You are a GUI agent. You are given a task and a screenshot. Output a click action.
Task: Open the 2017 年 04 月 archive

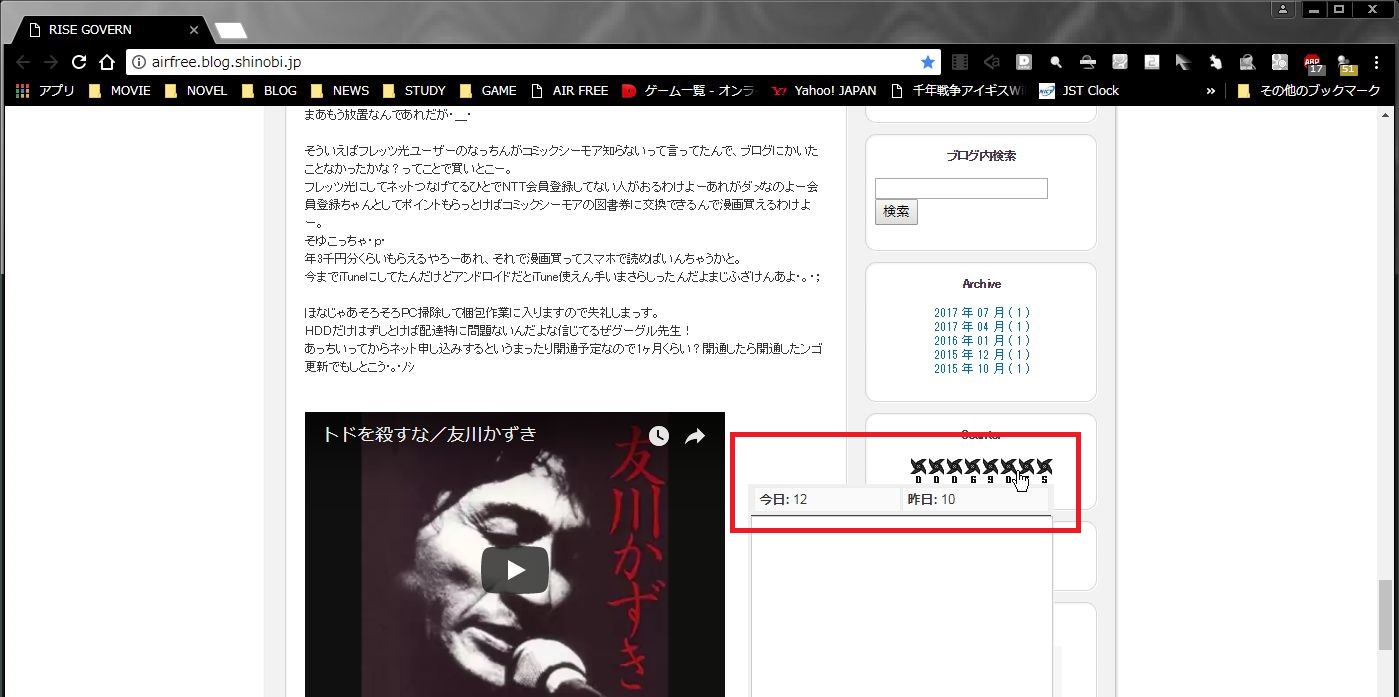pos(982,327)
